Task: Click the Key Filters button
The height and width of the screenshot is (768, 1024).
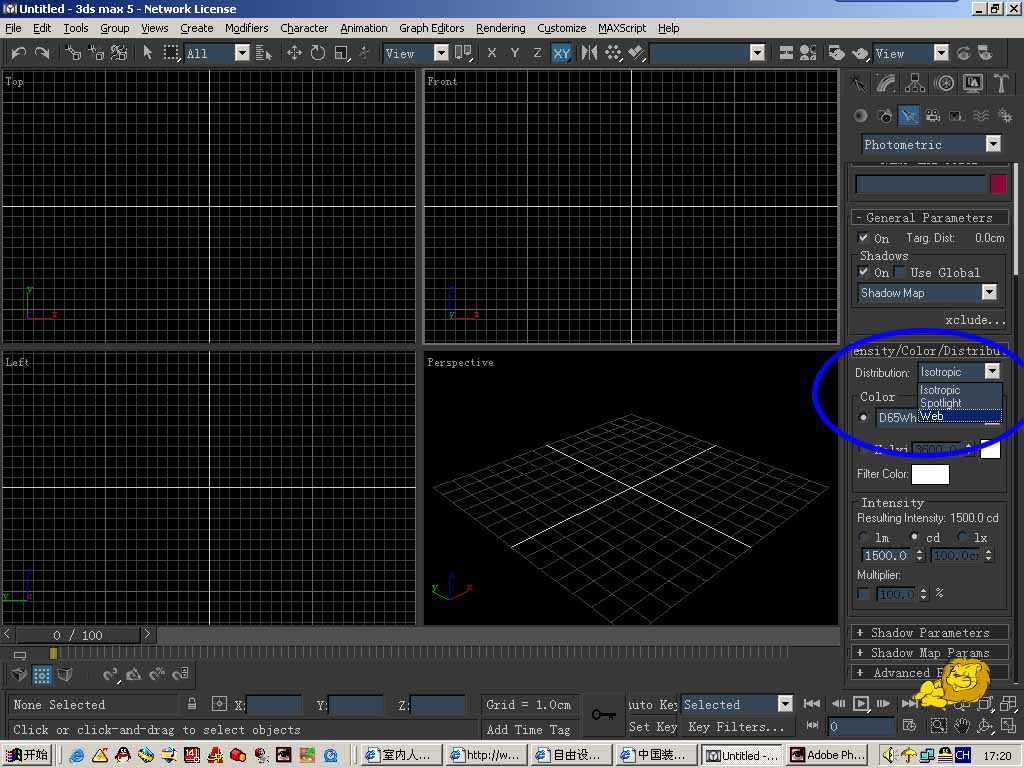Action: [736, 727]
